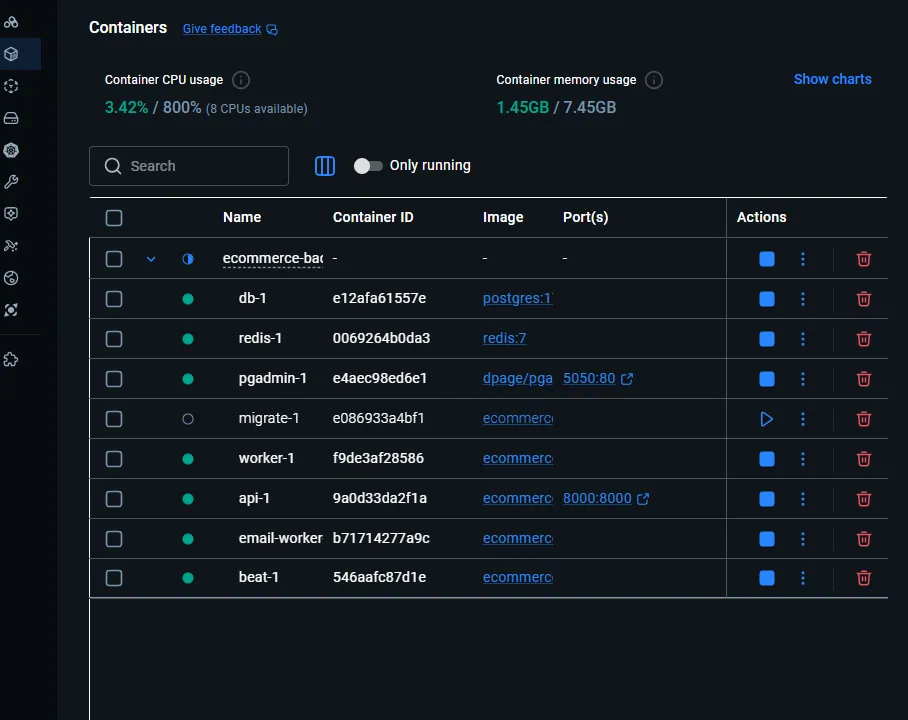
Task: Open the redis:7 image link
Action: 504,338
